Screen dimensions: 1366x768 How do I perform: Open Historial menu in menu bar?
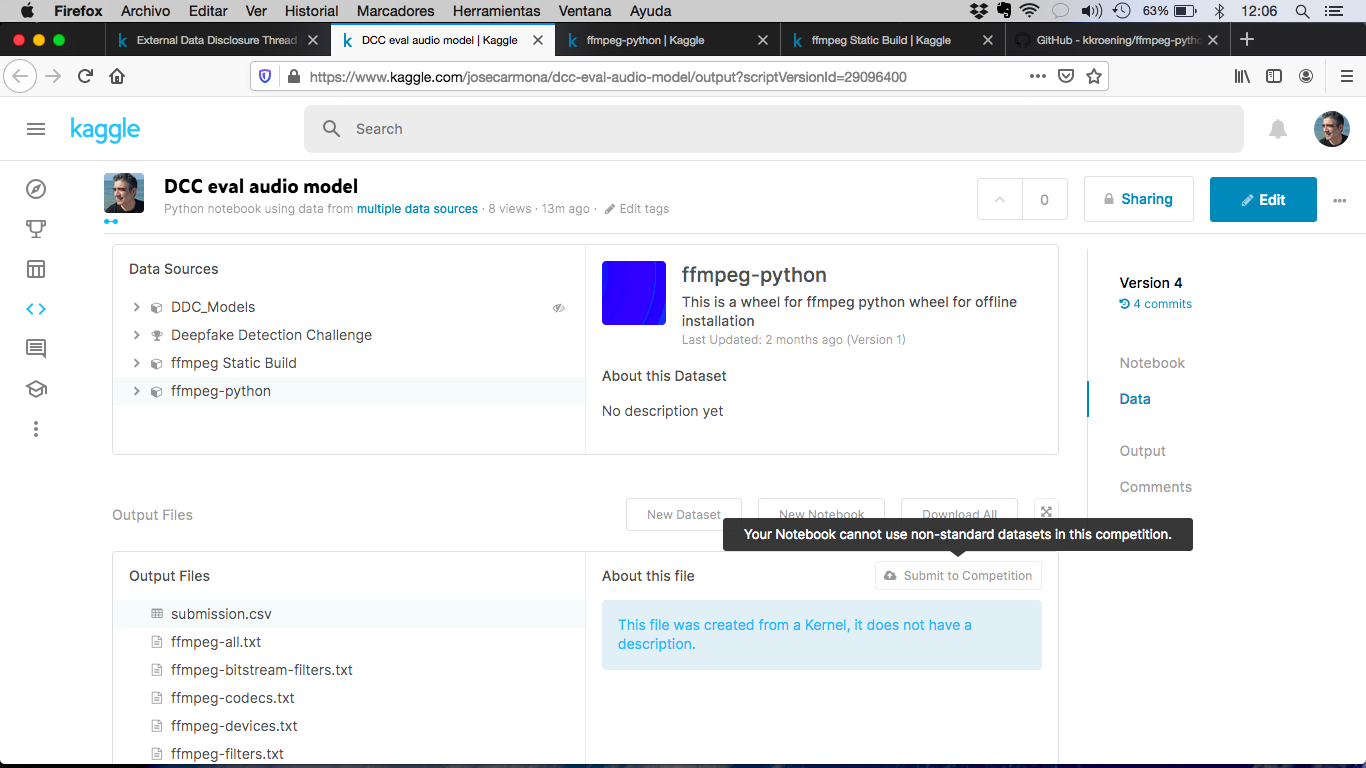click(x=311, y=11)
